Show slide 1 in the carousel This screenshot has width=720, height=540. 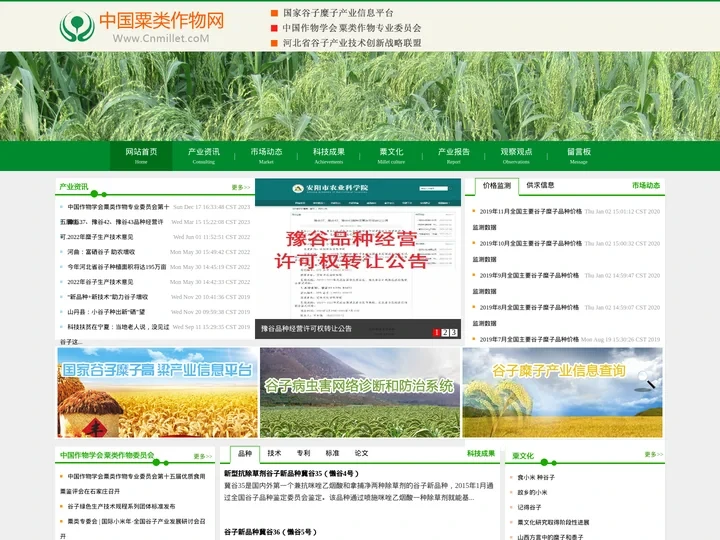click(x=437, y=332)
